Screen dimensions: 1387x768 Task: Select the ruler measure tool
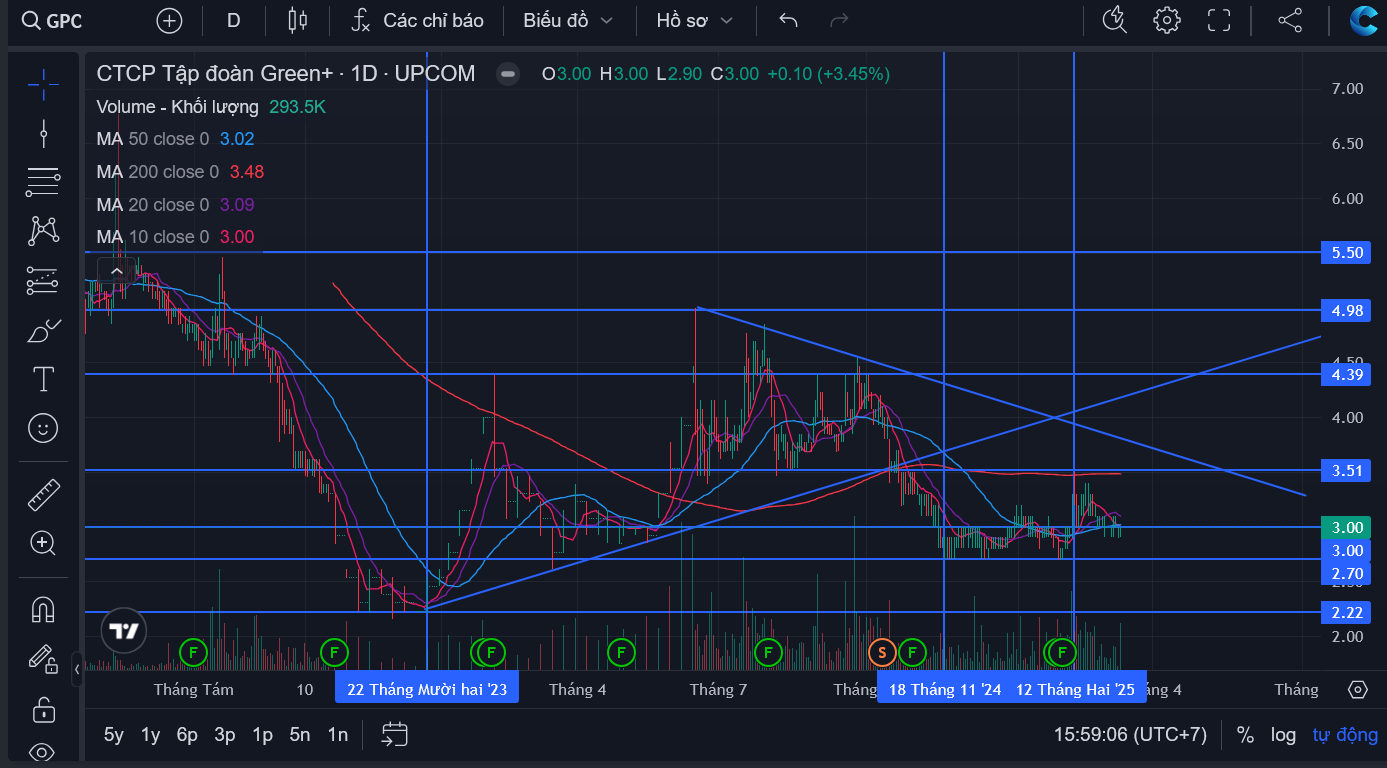[x=43, y=494]
